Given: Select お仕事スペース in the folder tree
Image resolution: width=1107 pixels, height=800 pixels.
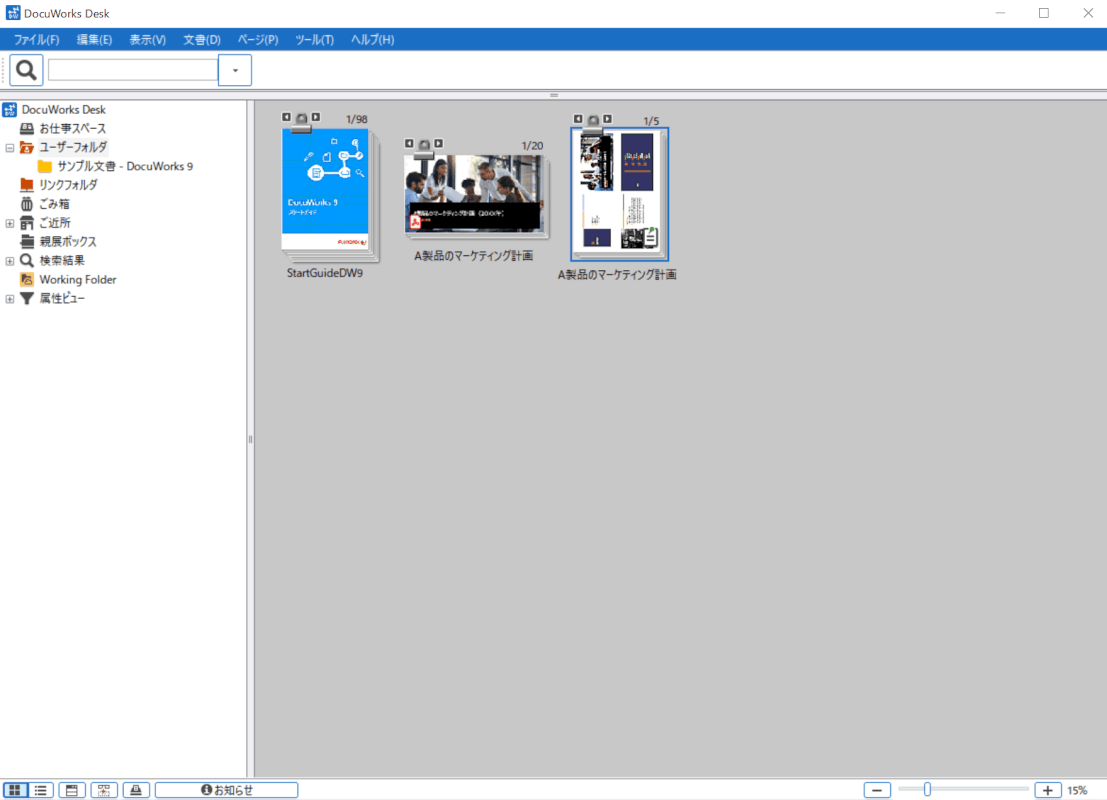Looking at the screenshot, I should point(72,128).
